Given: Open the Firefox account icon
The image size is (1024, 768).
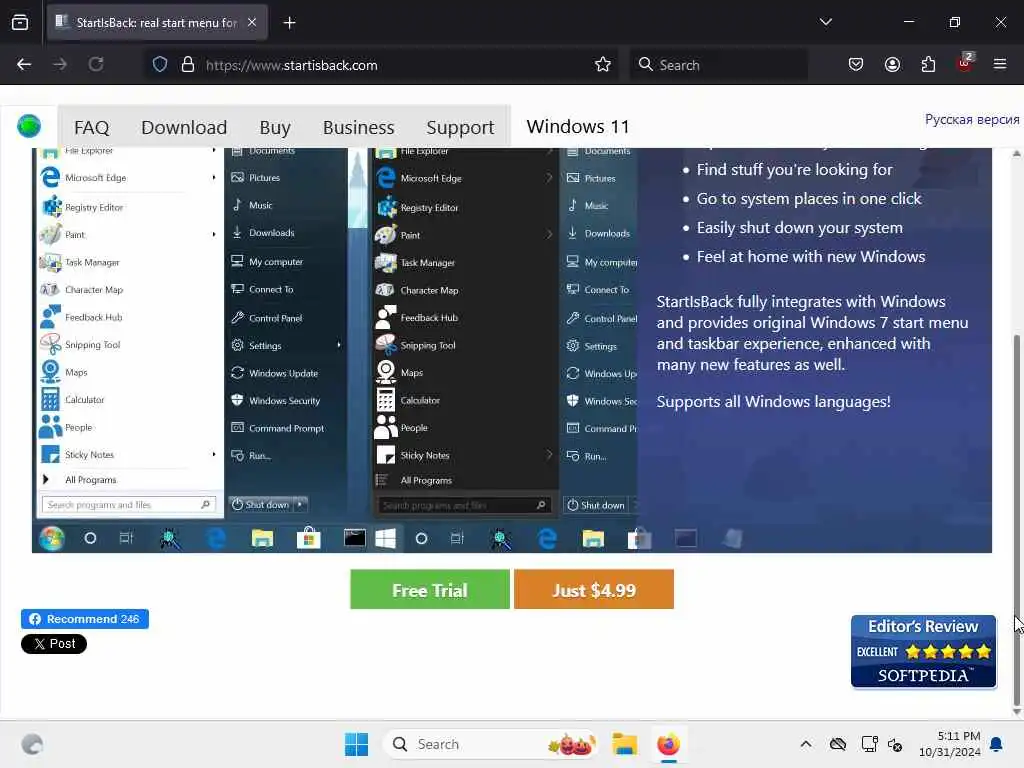Looking at the screenshot, I should (892, 65).
